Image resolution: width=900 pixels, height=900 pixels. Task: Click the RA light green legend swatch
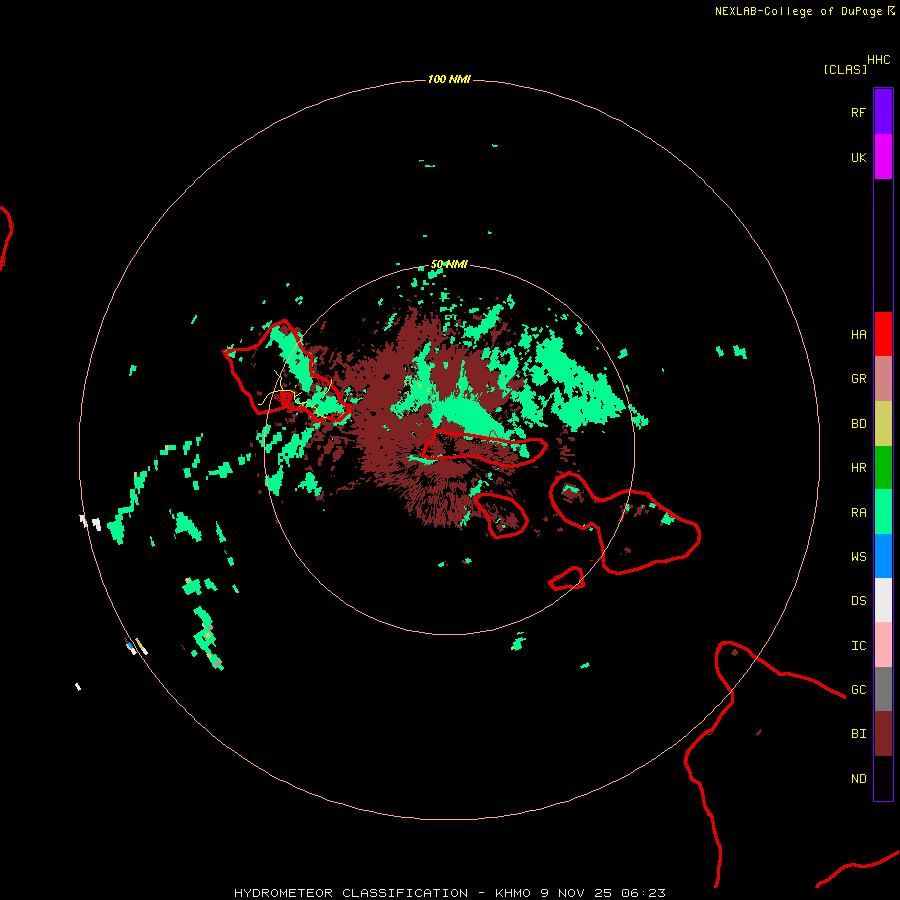tap(883, 512)
